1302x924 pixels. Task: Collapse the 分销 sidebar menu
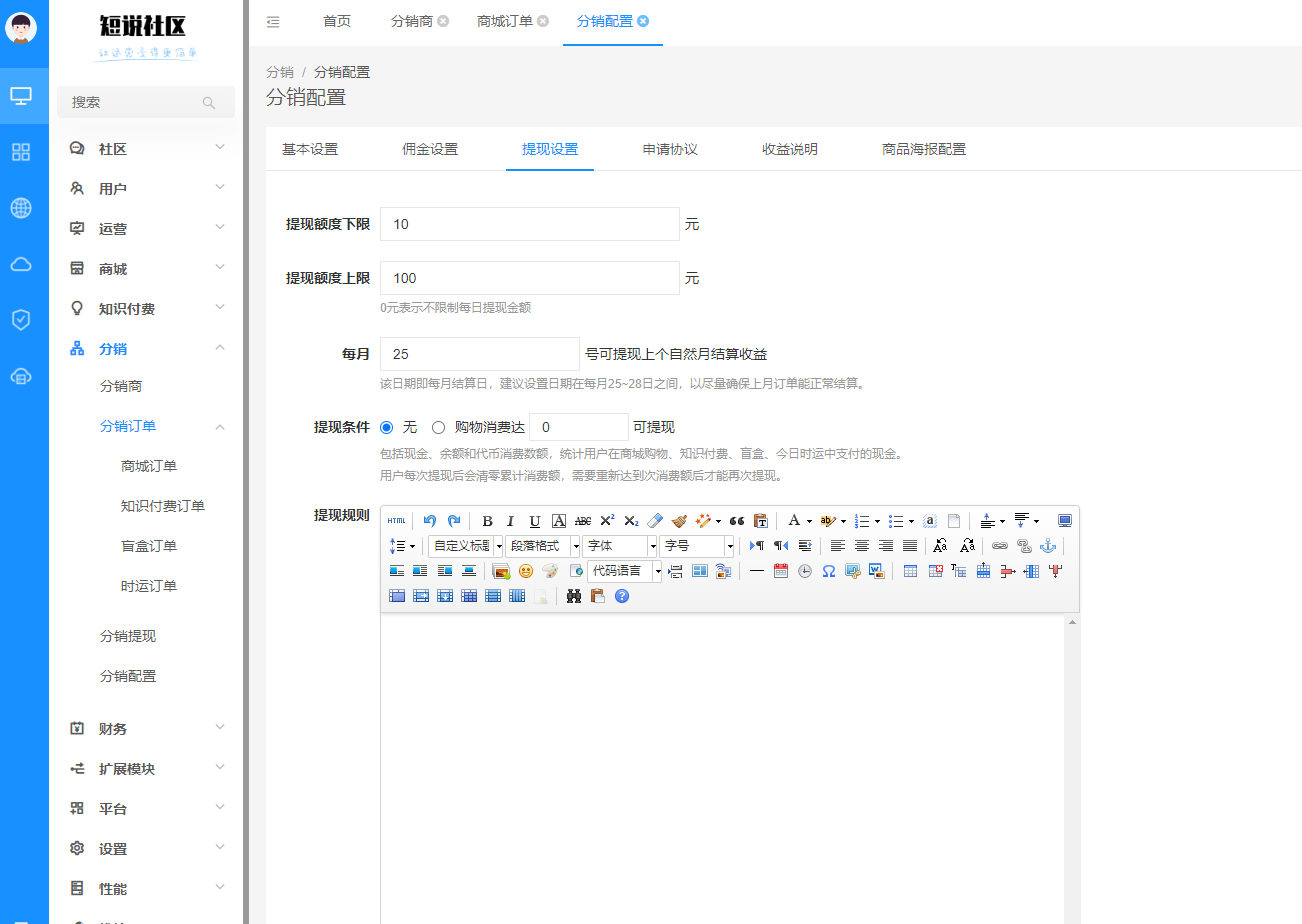point(146,349)
